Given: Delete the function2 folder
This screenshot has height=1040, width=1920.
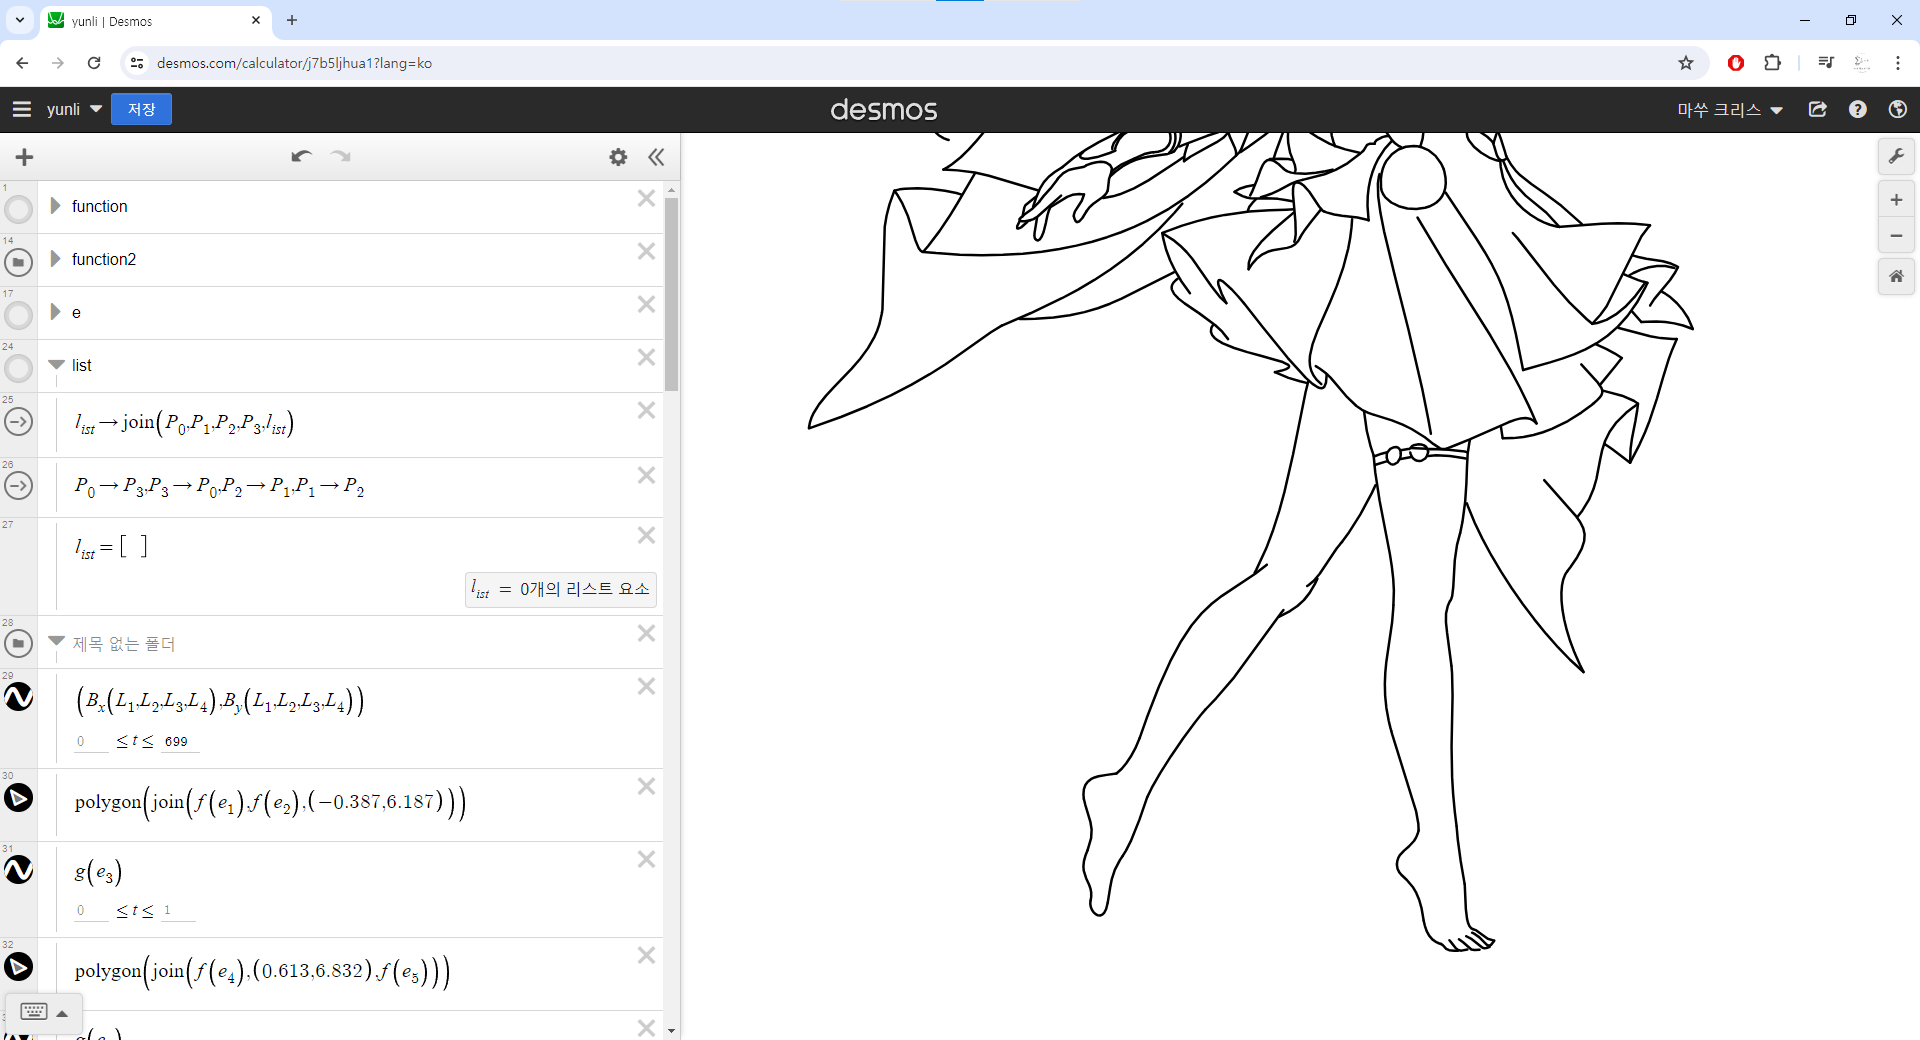Looking at the screenshot, I should click(646, 251).
